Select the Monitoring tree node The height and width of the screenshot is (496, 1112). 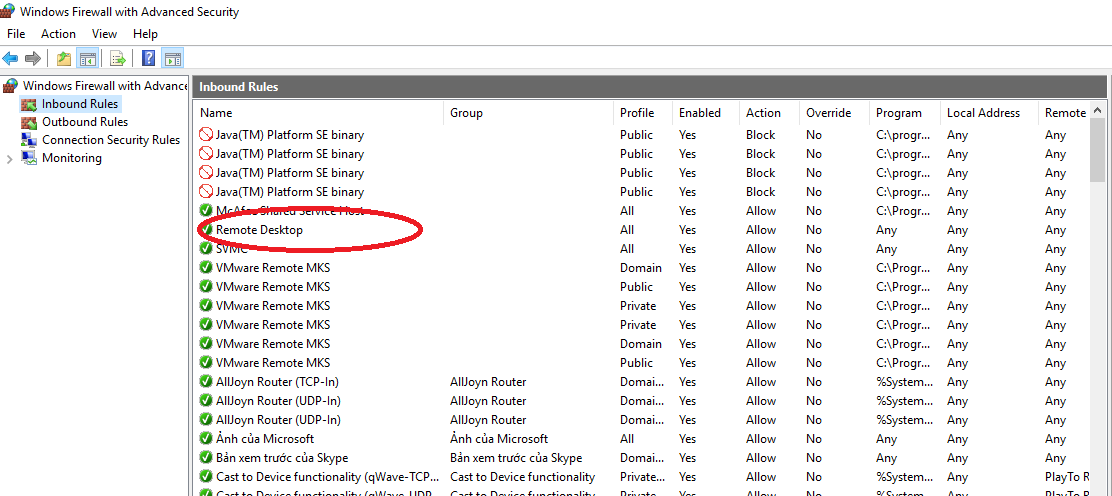coord(72,158)
